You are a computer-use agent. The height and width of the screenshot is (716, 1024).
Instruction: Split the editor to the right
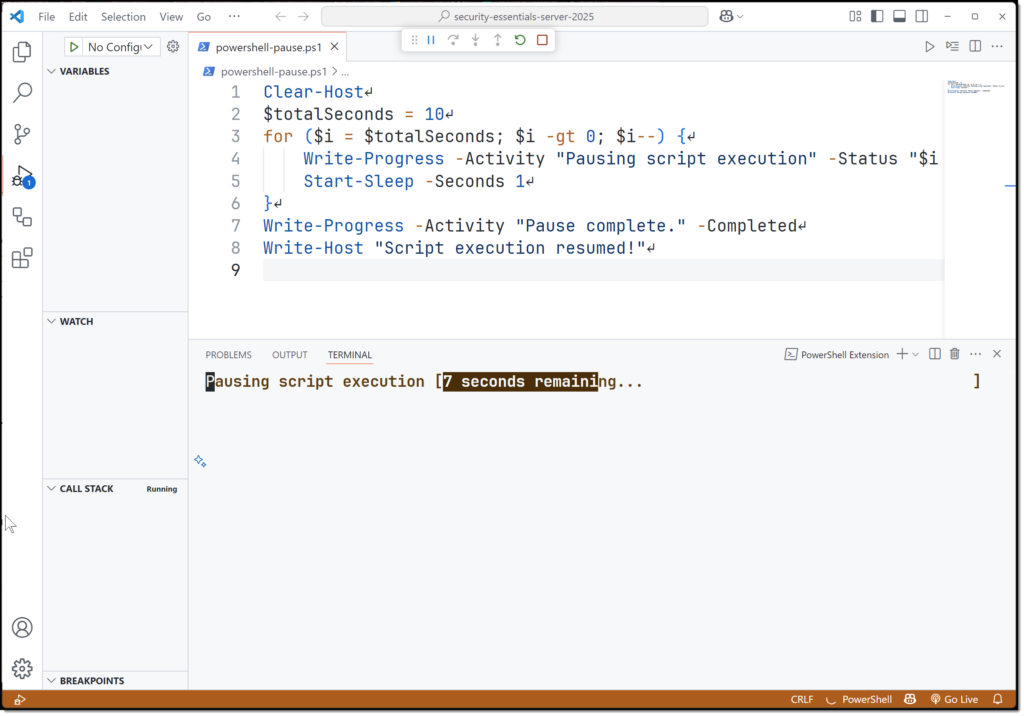[975, 46]
